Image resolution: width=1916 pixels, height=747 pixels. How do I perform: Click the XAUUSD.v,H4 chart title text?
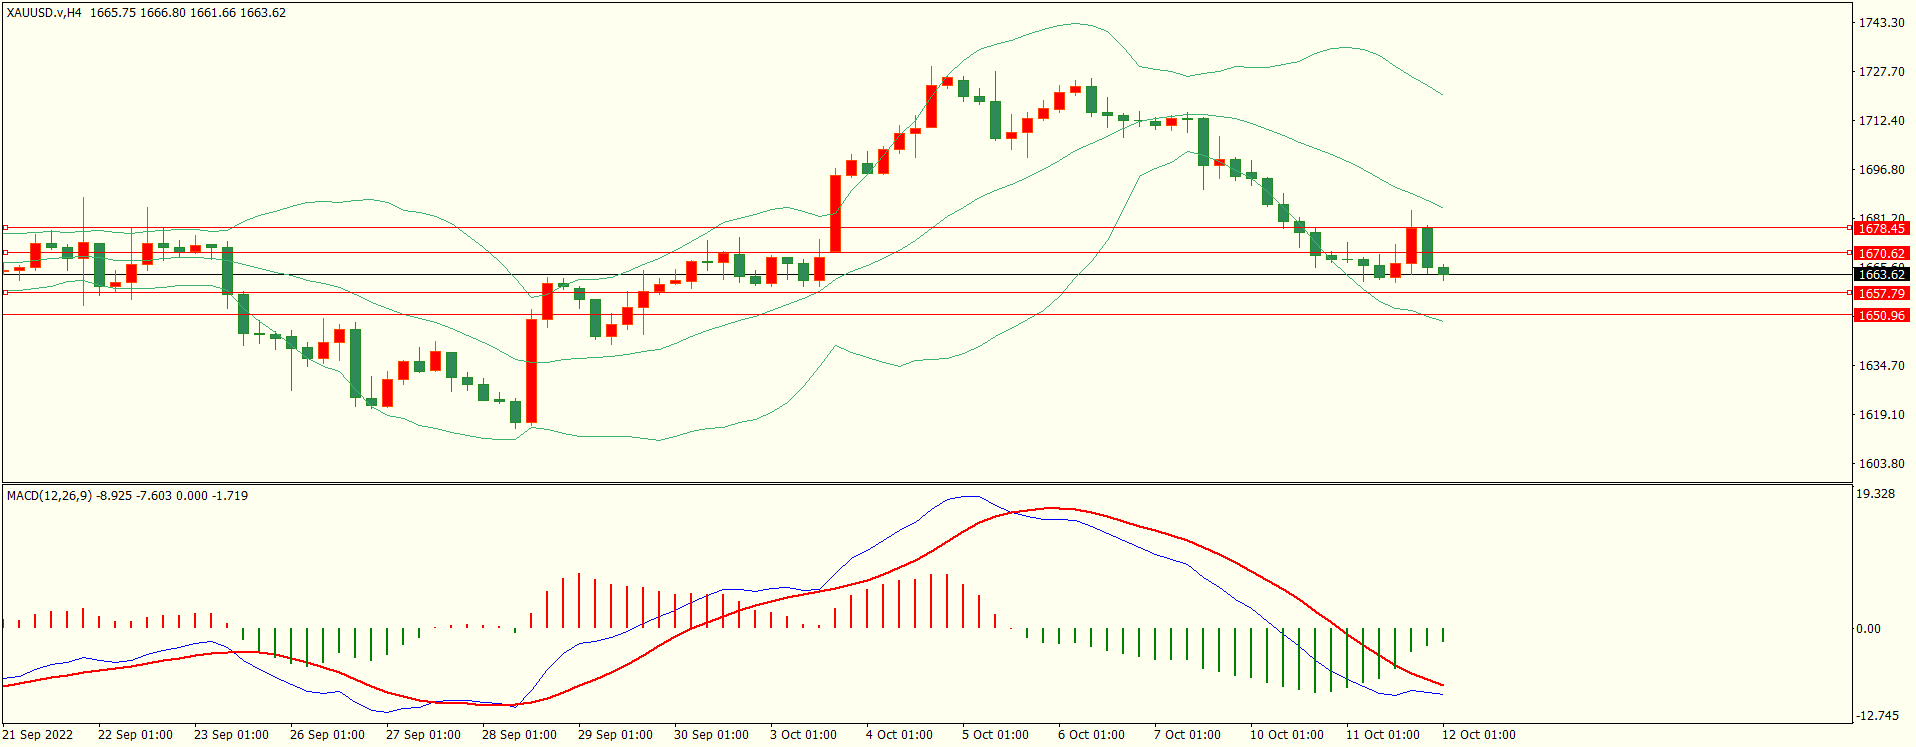tap(44, 13)
